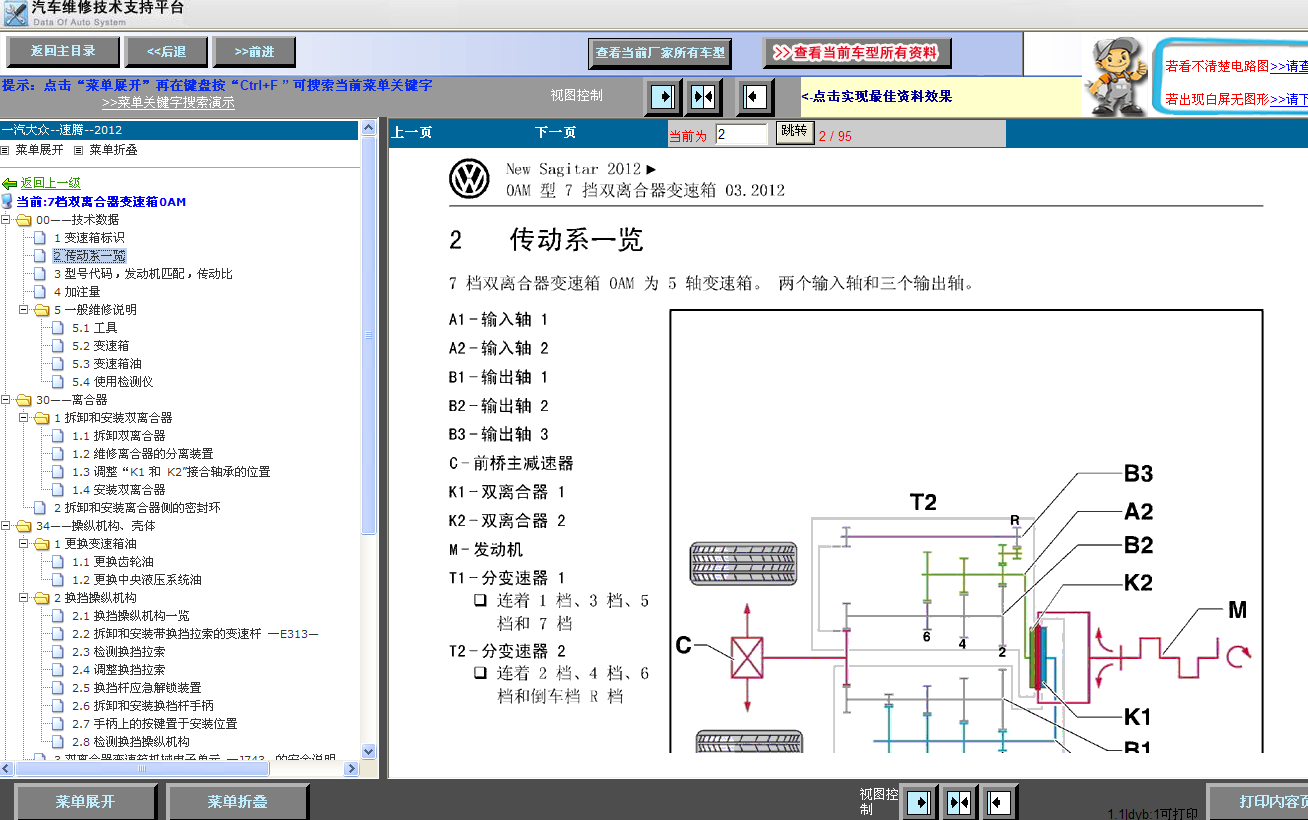This screenshot has height=820, width=1308.
Task: Collapse the 2 换挡操纵机构 node
Action: click(24, 598)
